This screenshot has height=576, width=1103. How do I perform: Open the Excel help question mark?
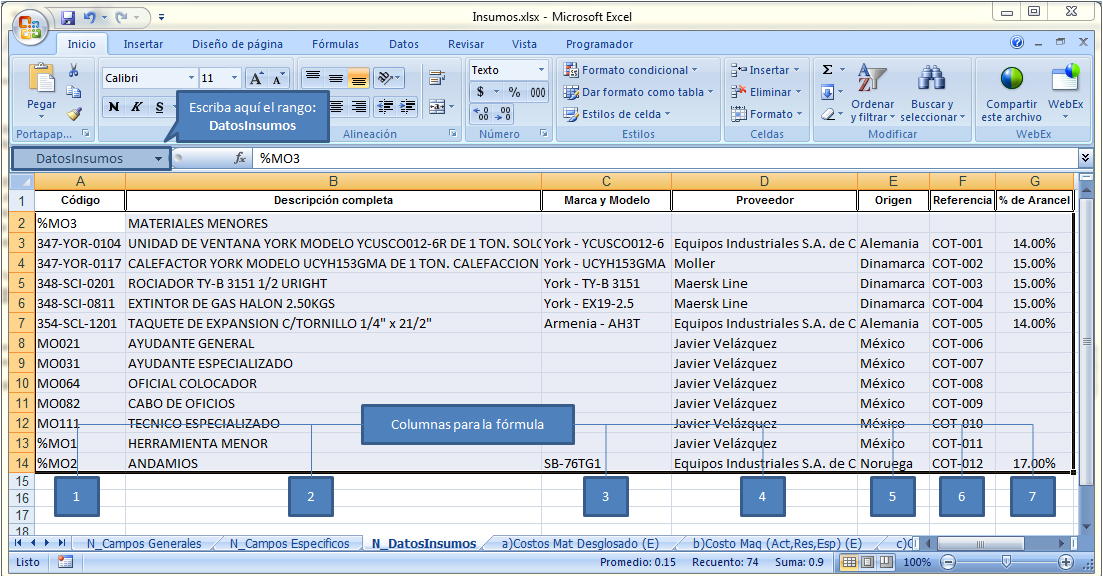pyautogui.click(x=1017, y=42)
